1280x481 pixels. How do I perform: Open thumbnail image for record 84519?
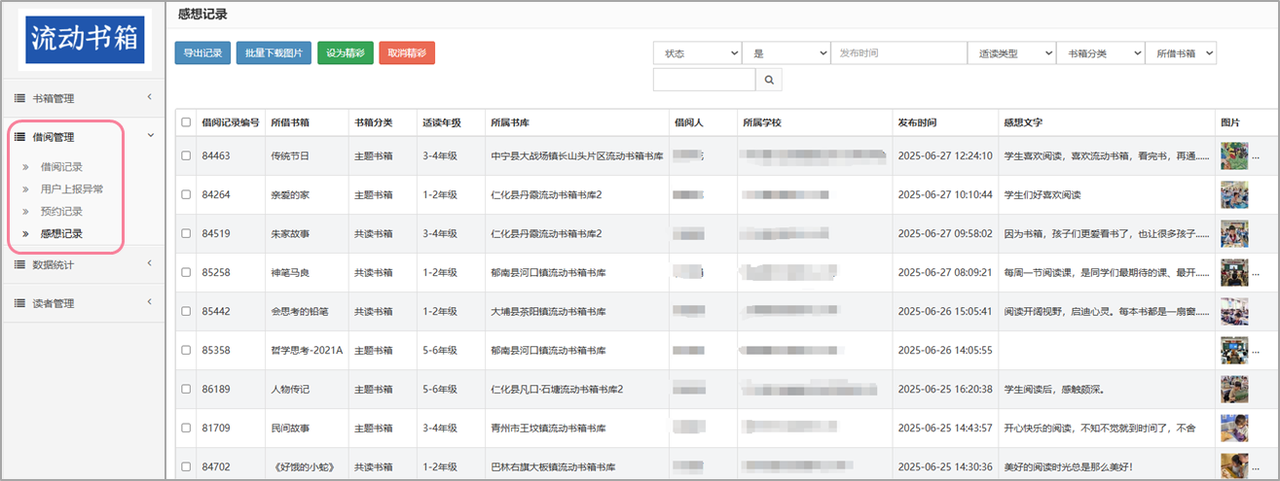point(1234,233)
